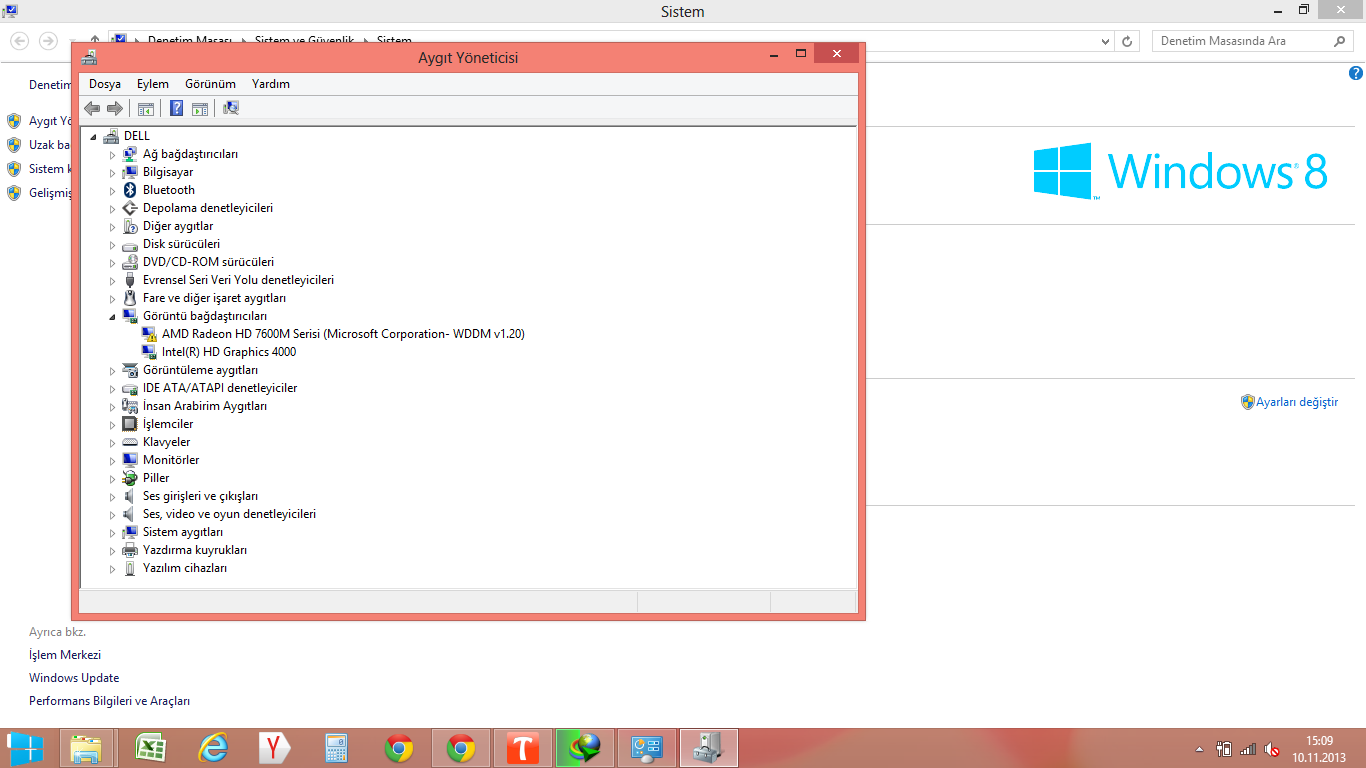This screenshot has width=1366, height=768.
Task: Open the Görünüm menu
Action: click(210, 84)
